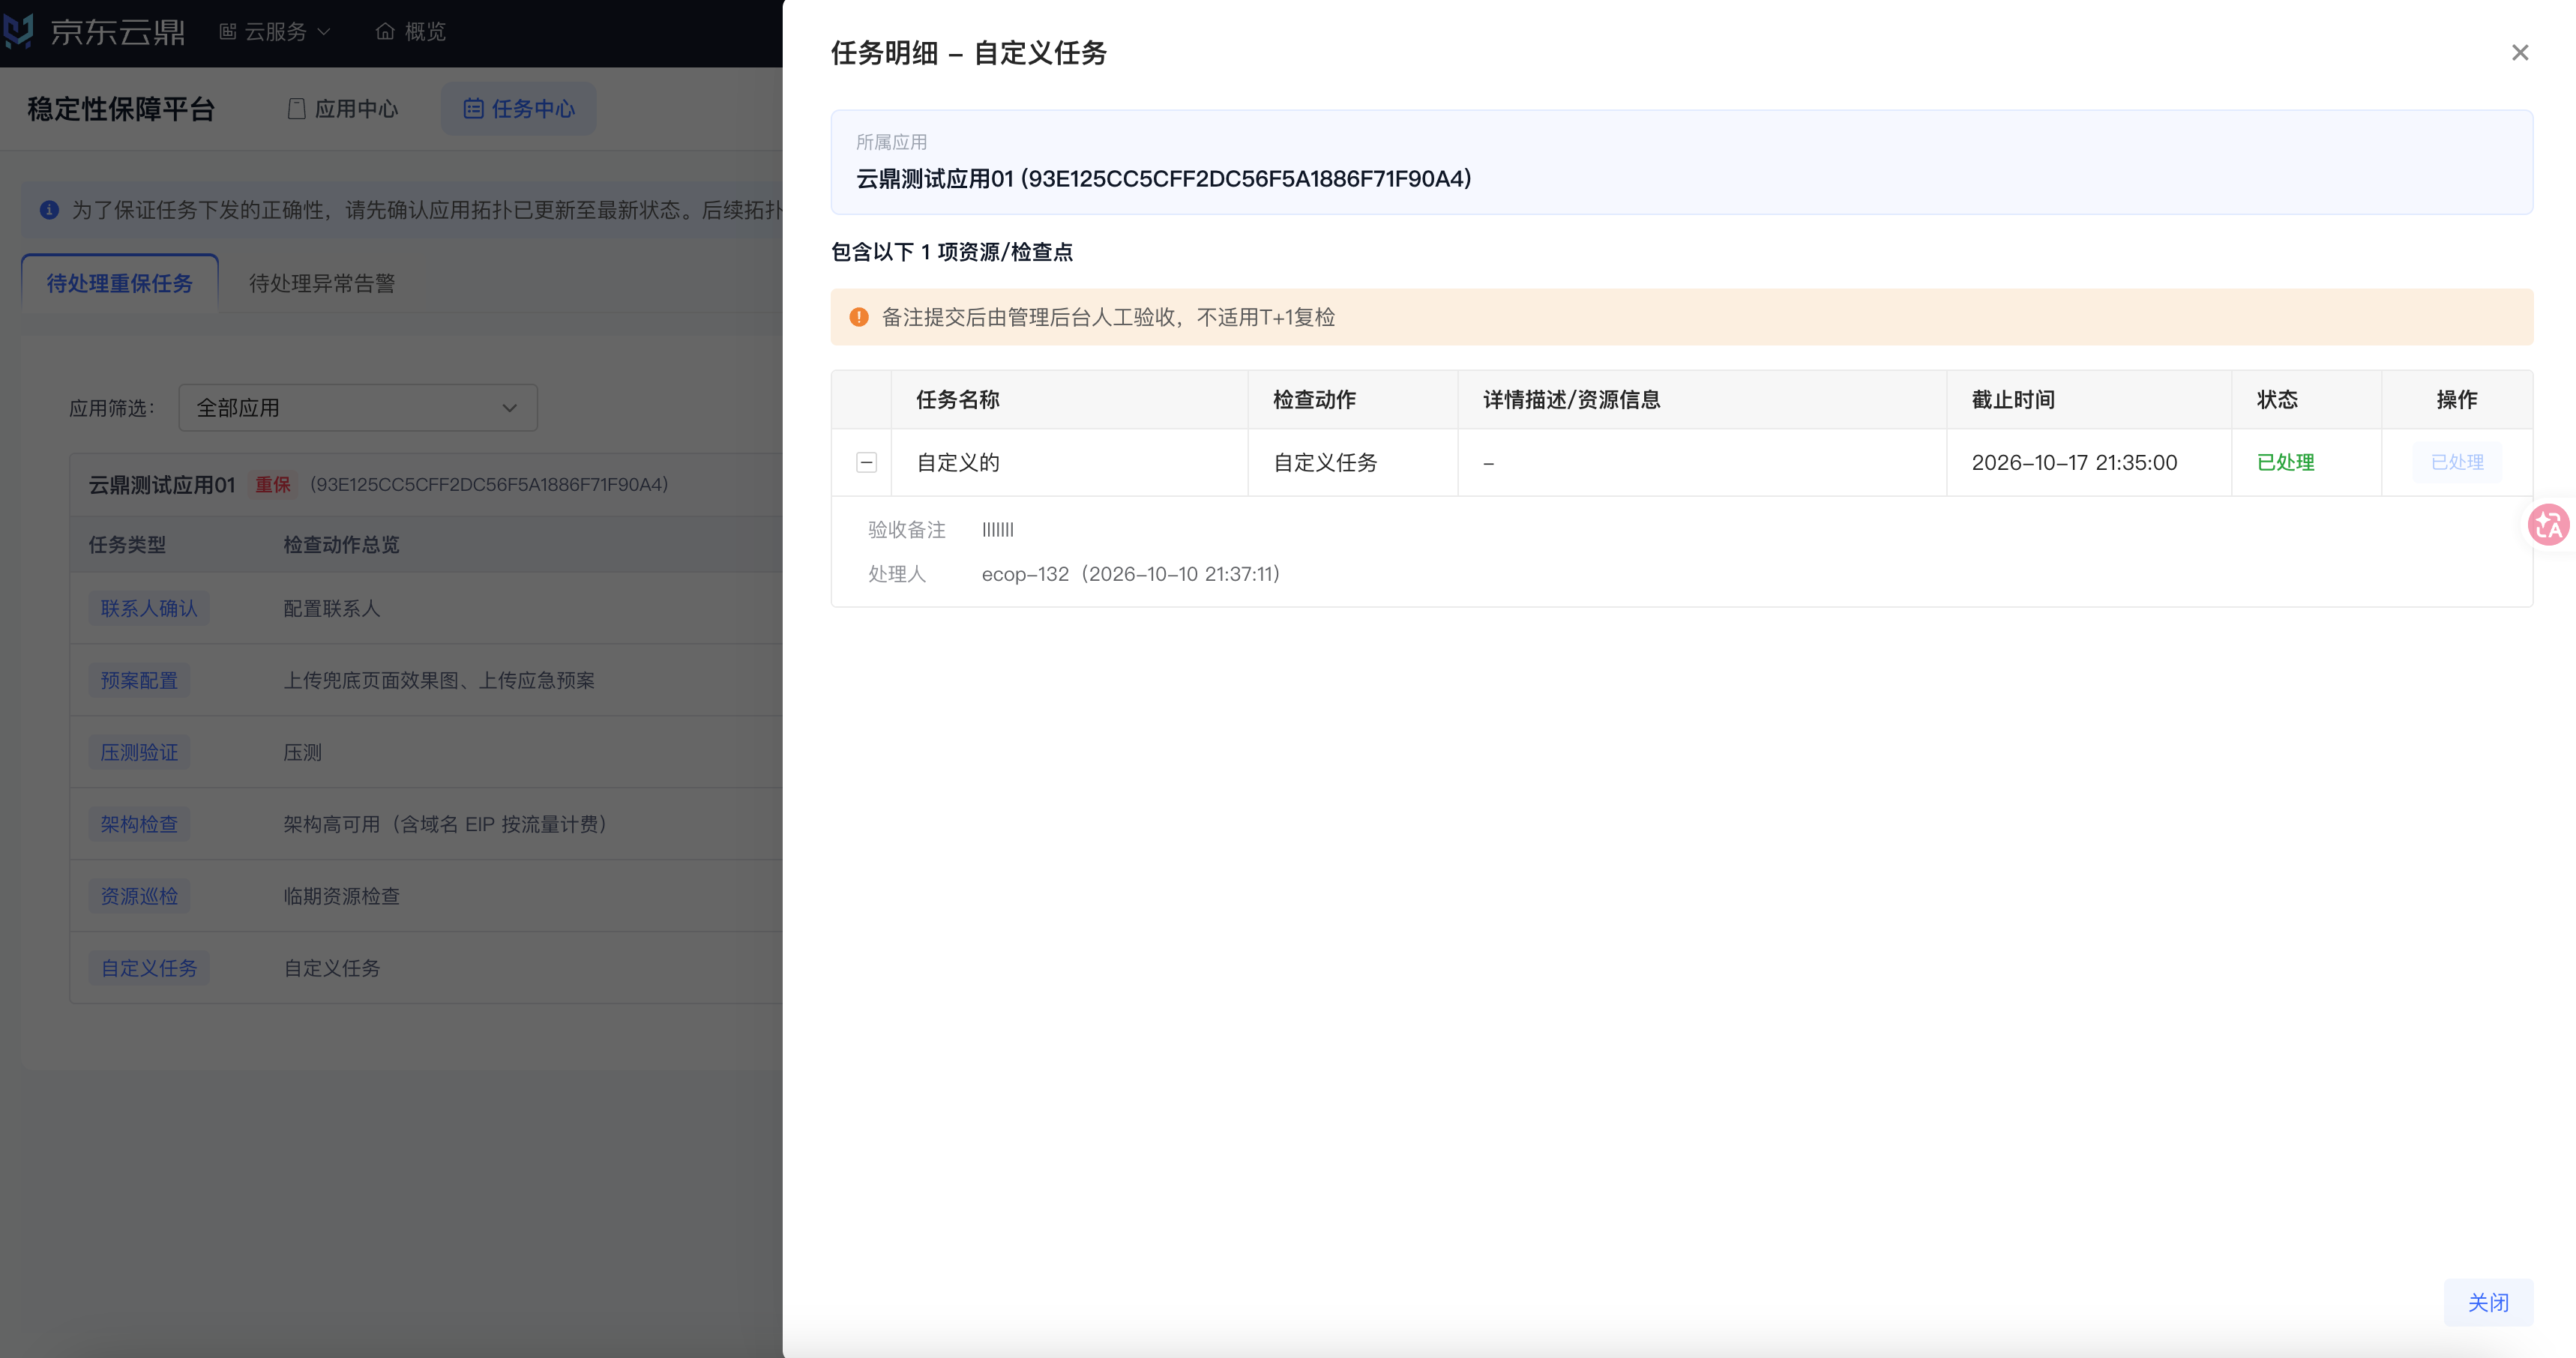Open 预案配置 task type
Screen dimensions: 2576x1358
pos(139,680)
